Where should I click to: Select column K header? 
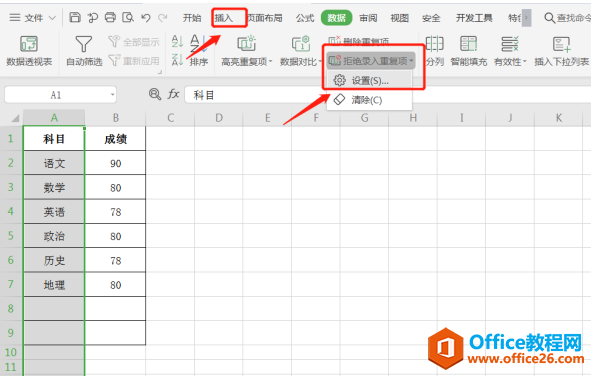pyautogui.click(x=559, y=118)
